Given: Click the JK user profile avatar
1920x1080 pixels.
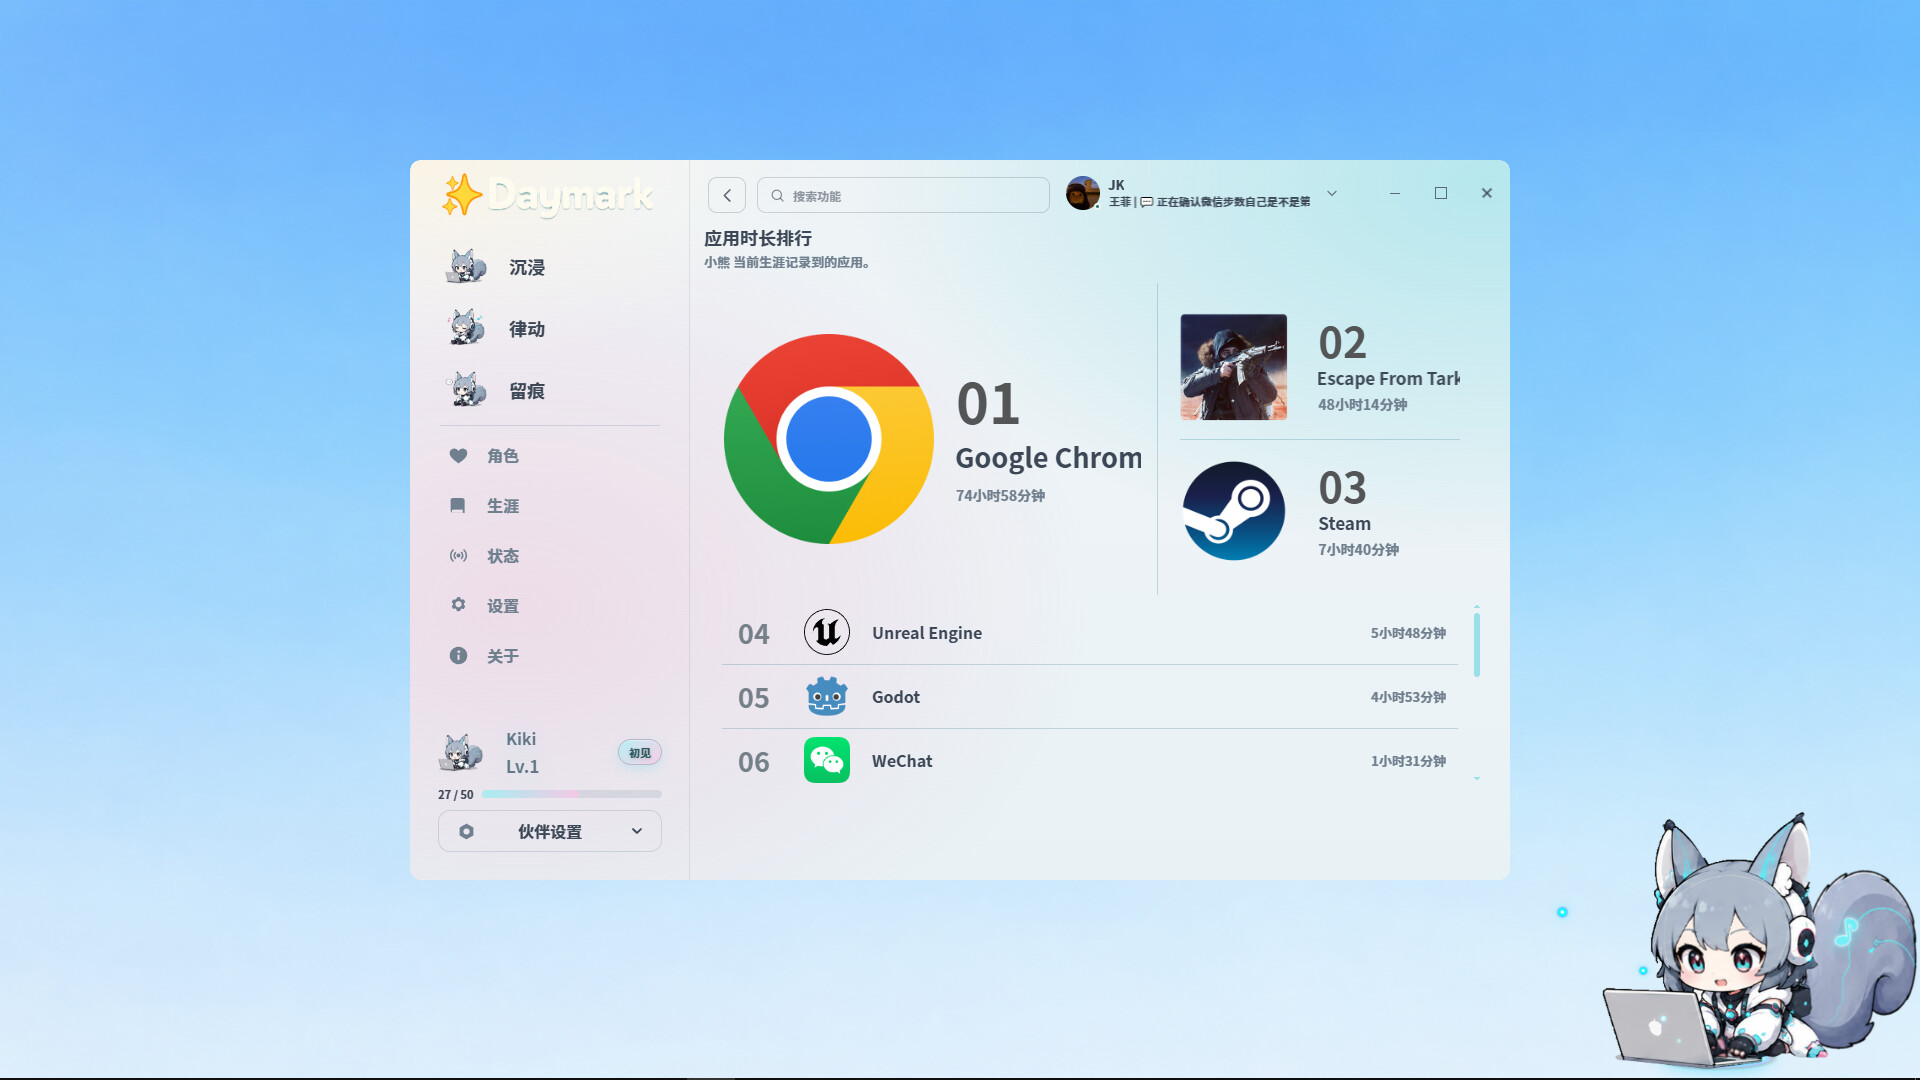Looking at the screenshot, I should coord(1083,193).
